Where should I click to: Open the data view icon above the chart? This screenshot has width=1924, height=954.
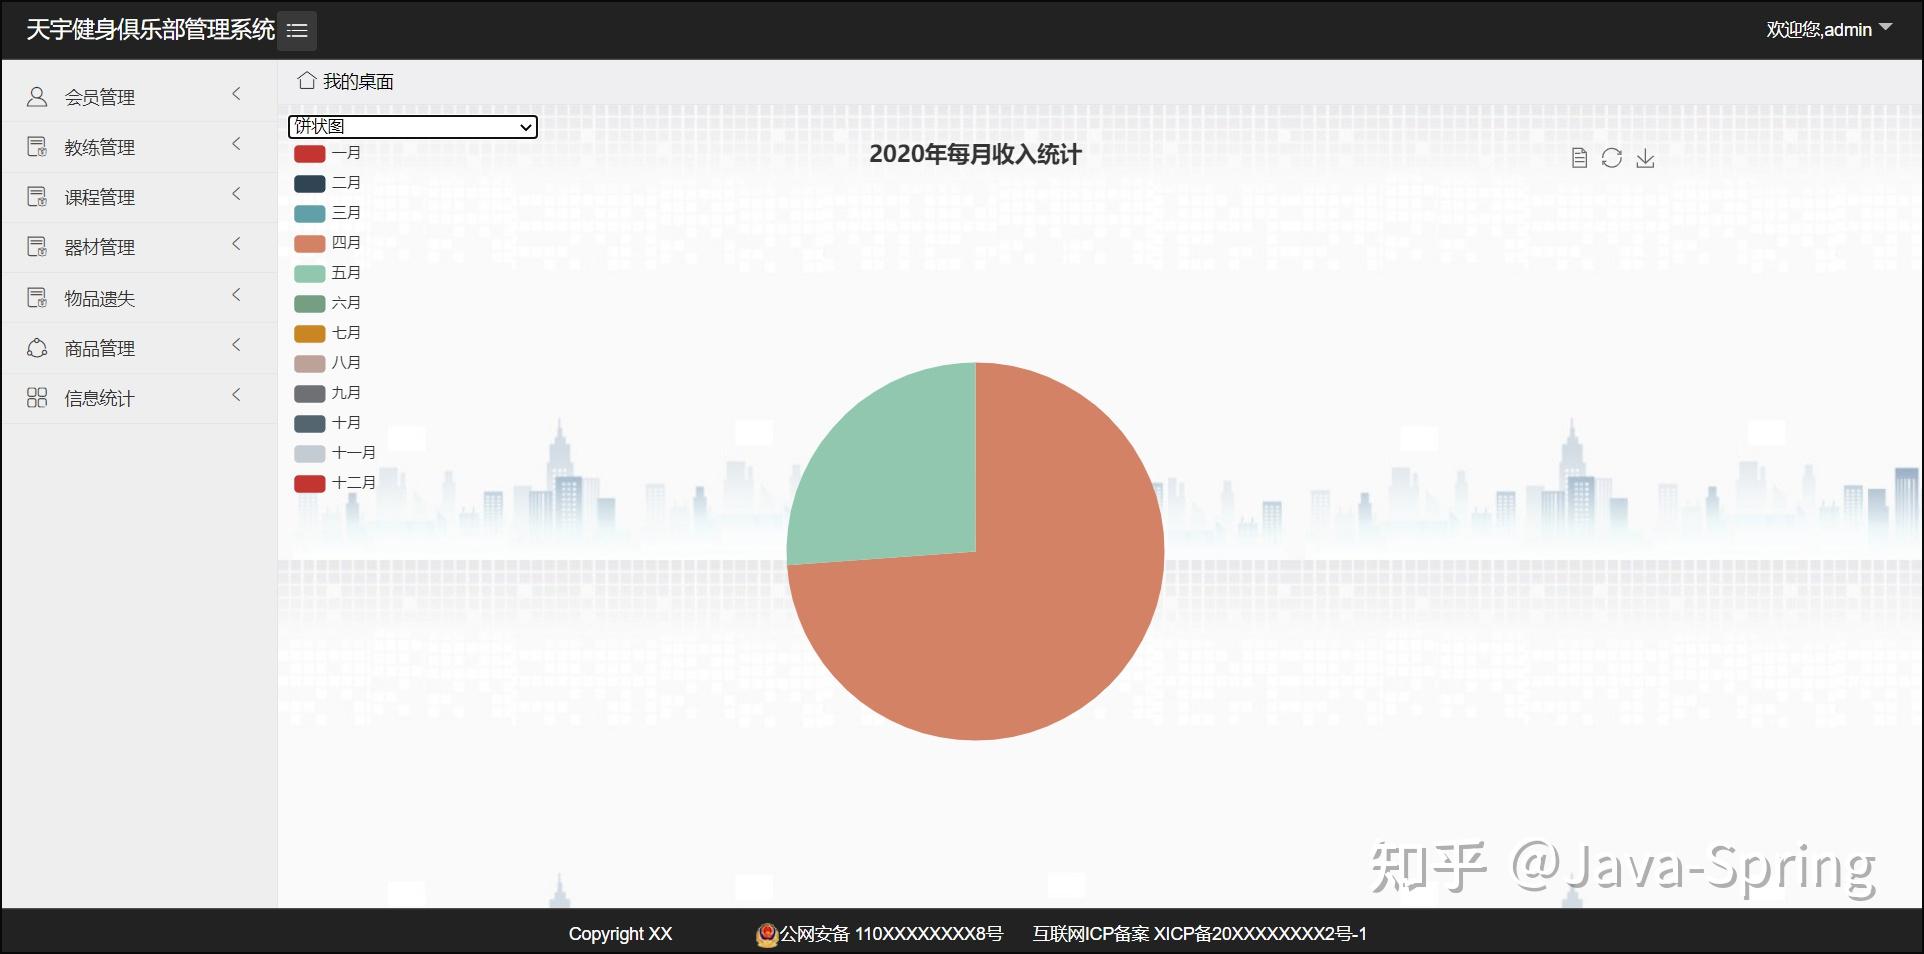click(1578, 158)
